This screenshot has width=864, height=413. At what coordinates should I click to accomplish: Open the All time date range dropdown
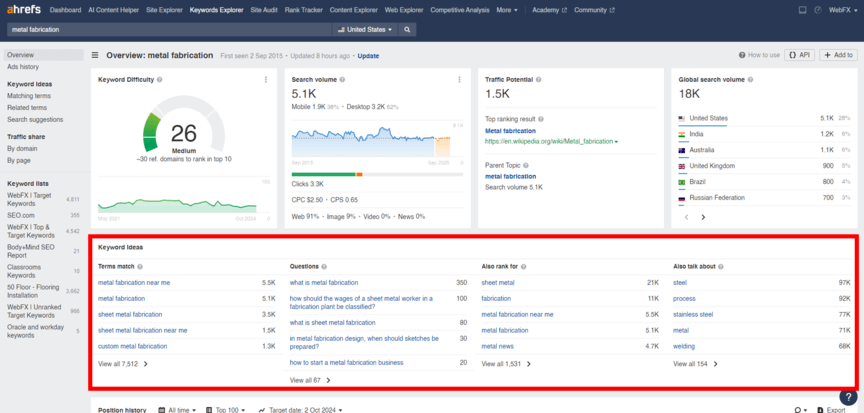point(179,410)
